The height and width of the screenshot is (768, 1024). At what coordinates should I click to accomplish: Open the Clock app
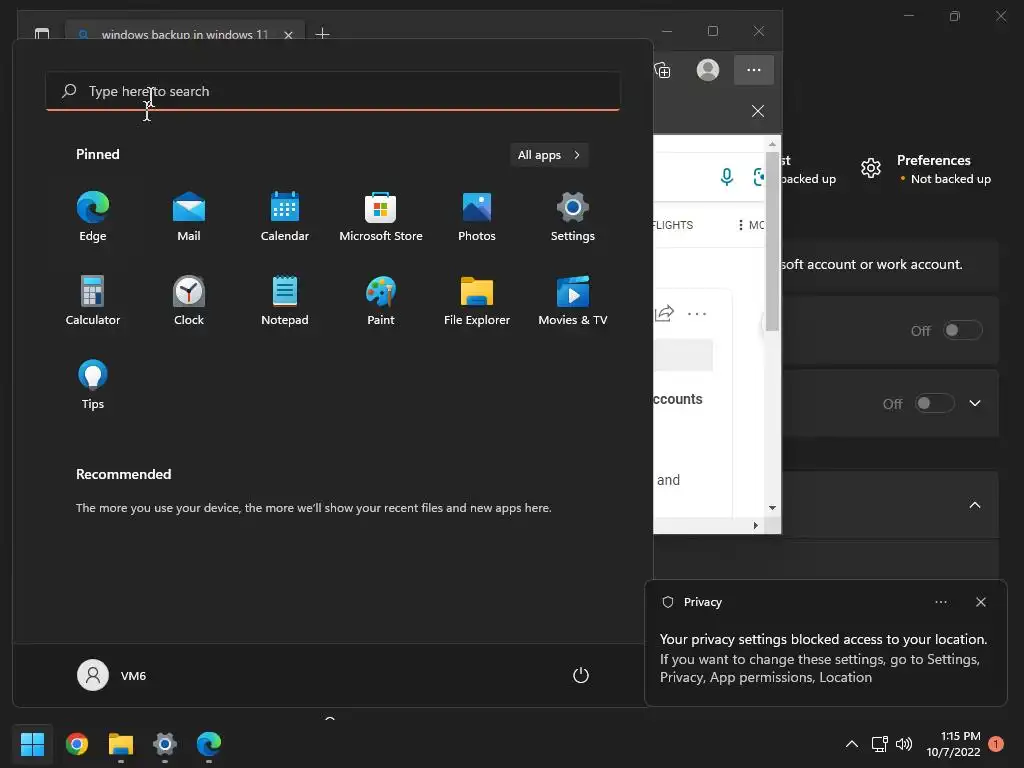coord(189,300)
